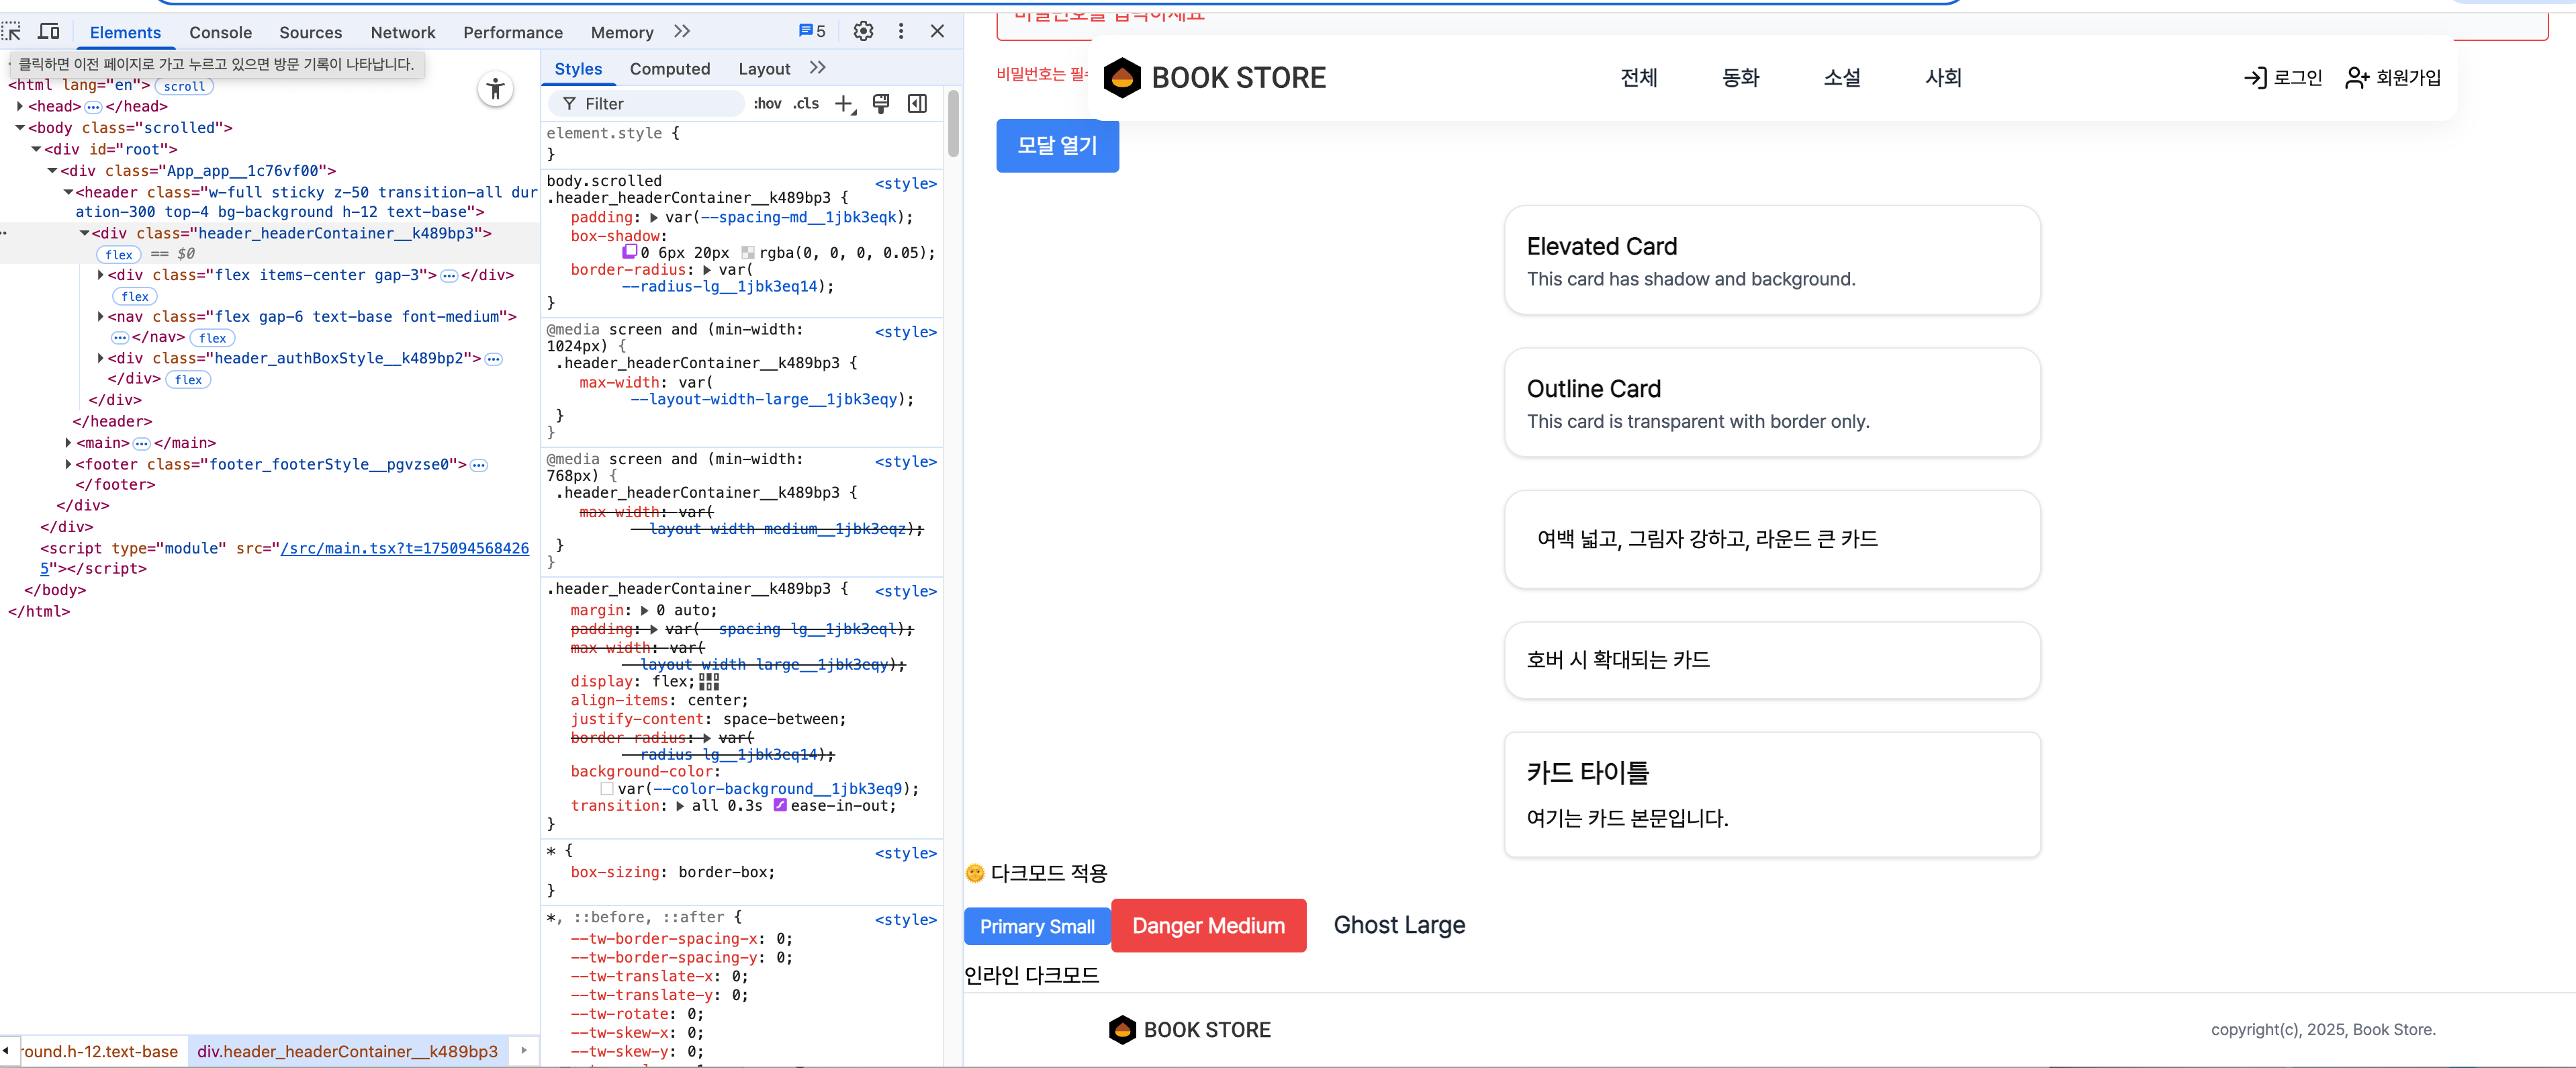Focus the Styles Filter input
Viewport: 2576px width, 1068px height.
pos(646,104)
